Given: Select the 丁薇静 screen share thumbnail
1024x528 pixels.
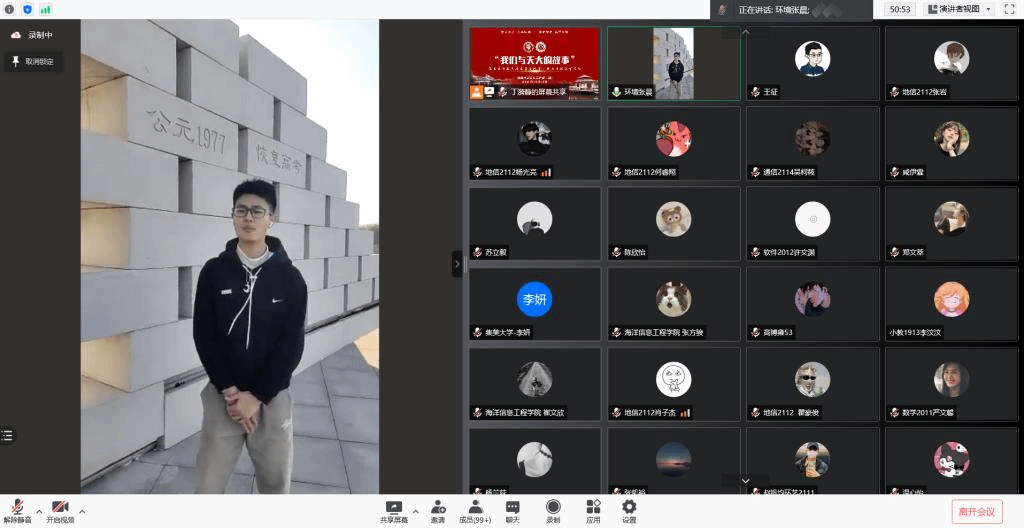Looking at the screenshot, I should point(535,62).
